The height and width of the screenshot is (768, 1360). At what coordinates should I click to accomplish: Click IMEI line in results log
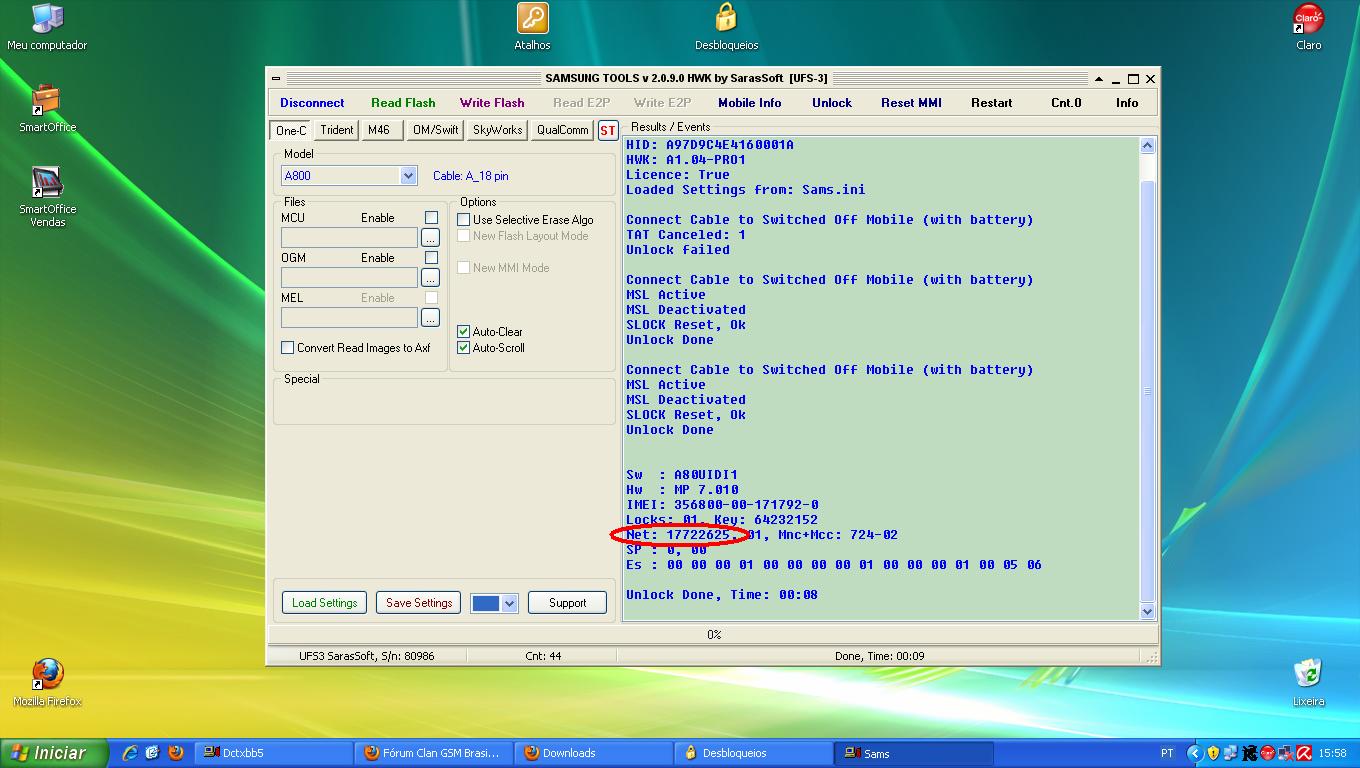click(722, 505)
